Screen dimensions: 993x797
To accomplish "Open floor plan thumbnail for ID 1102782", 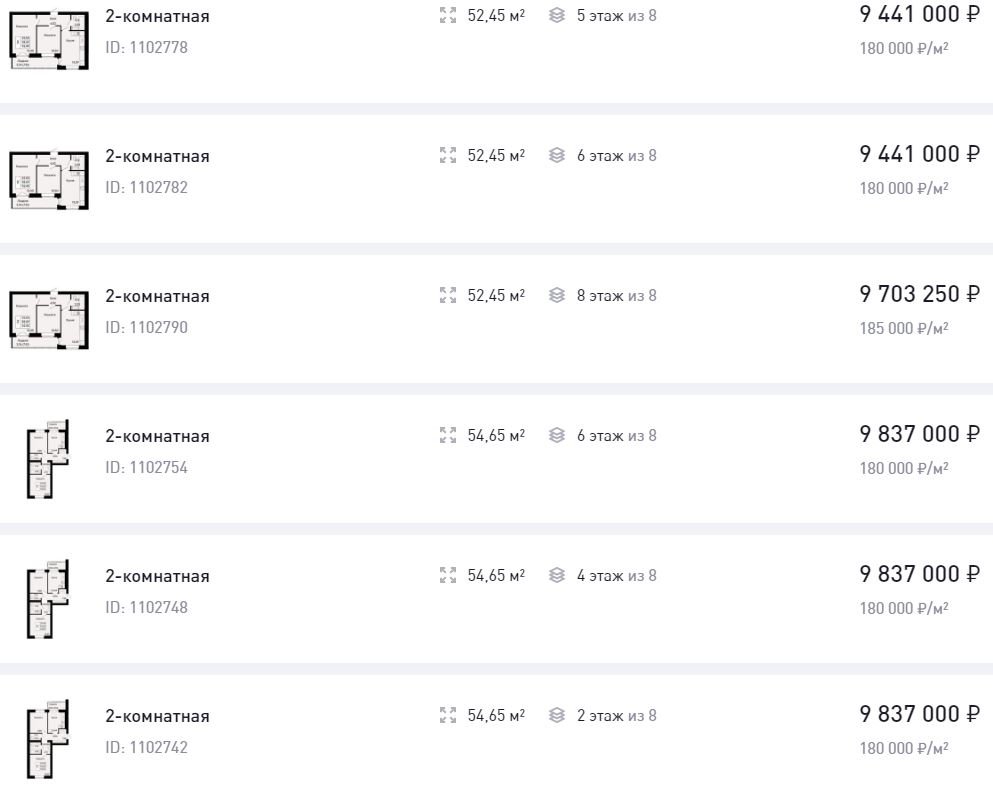I will coord(49,180).
